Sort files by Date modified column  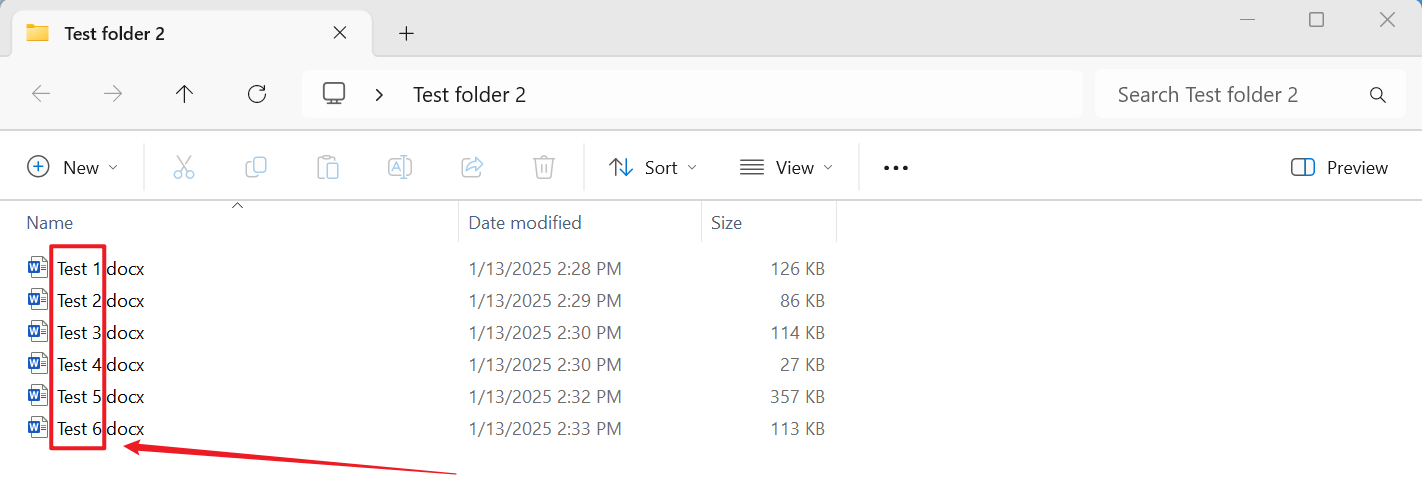tap(525, 223)
